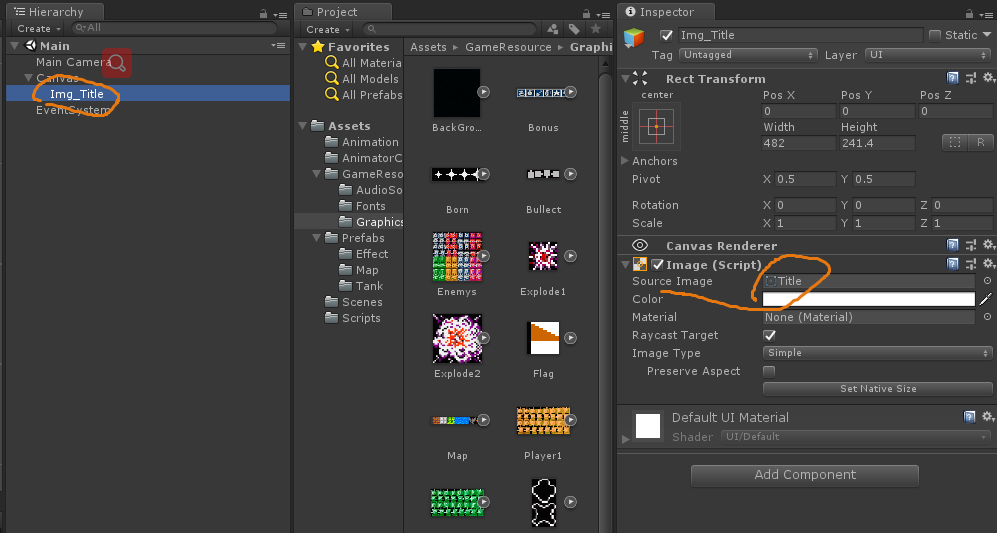Click the Width field showing 482
Viewport: 997px width, 533px height.
[799, 143]
